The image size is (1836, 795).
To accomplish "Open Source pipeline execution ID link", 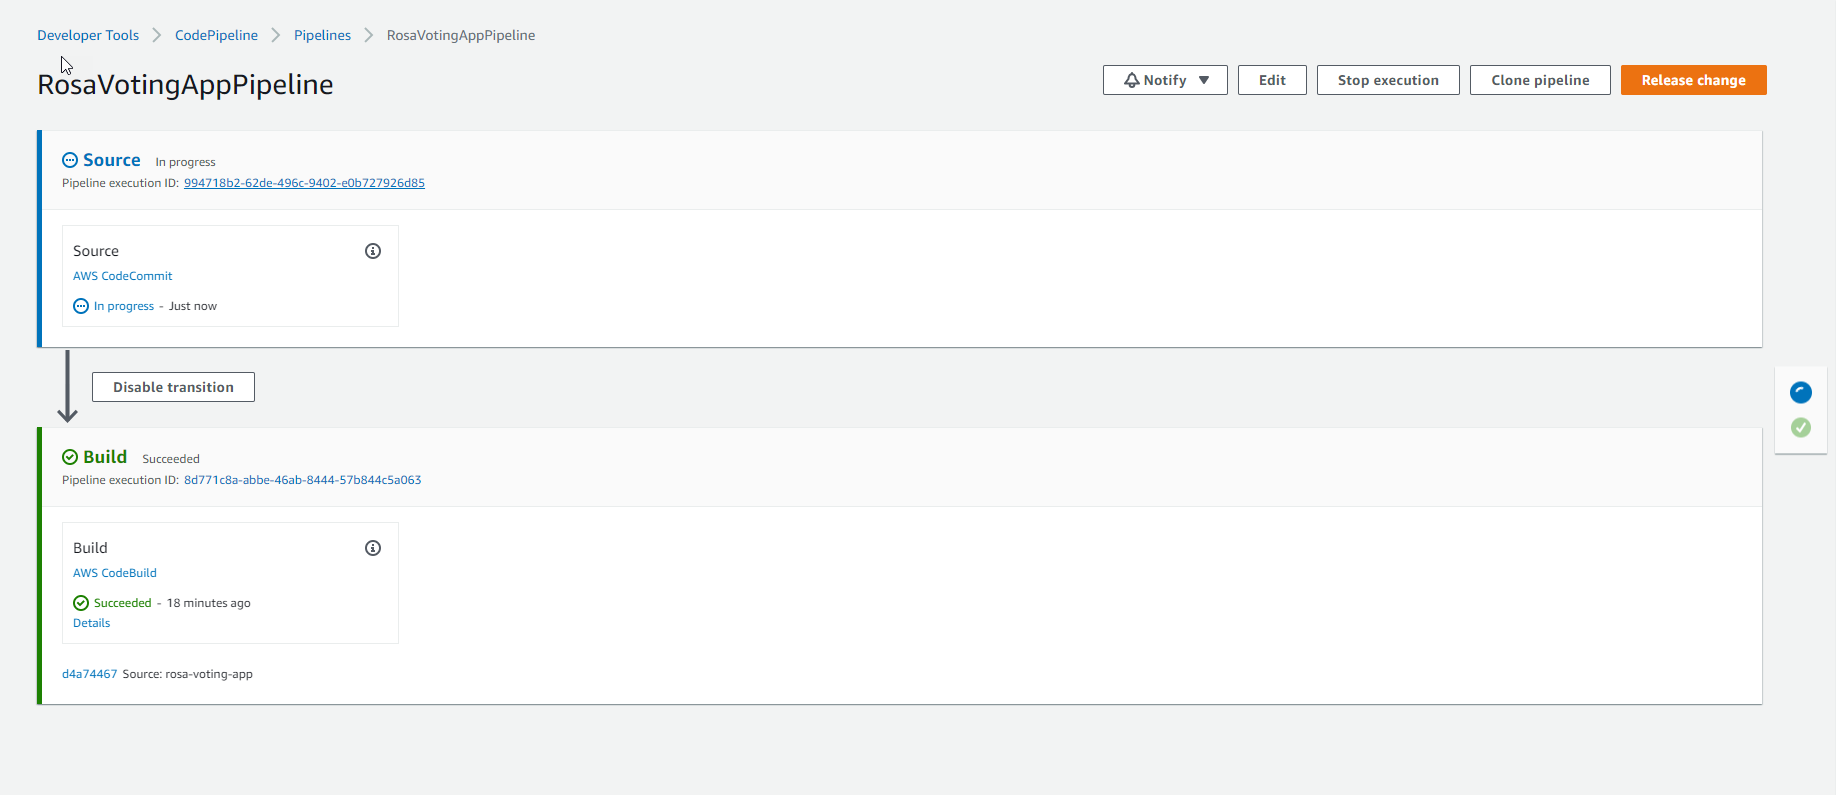I will pyautogui.click(x=304, y=183).
